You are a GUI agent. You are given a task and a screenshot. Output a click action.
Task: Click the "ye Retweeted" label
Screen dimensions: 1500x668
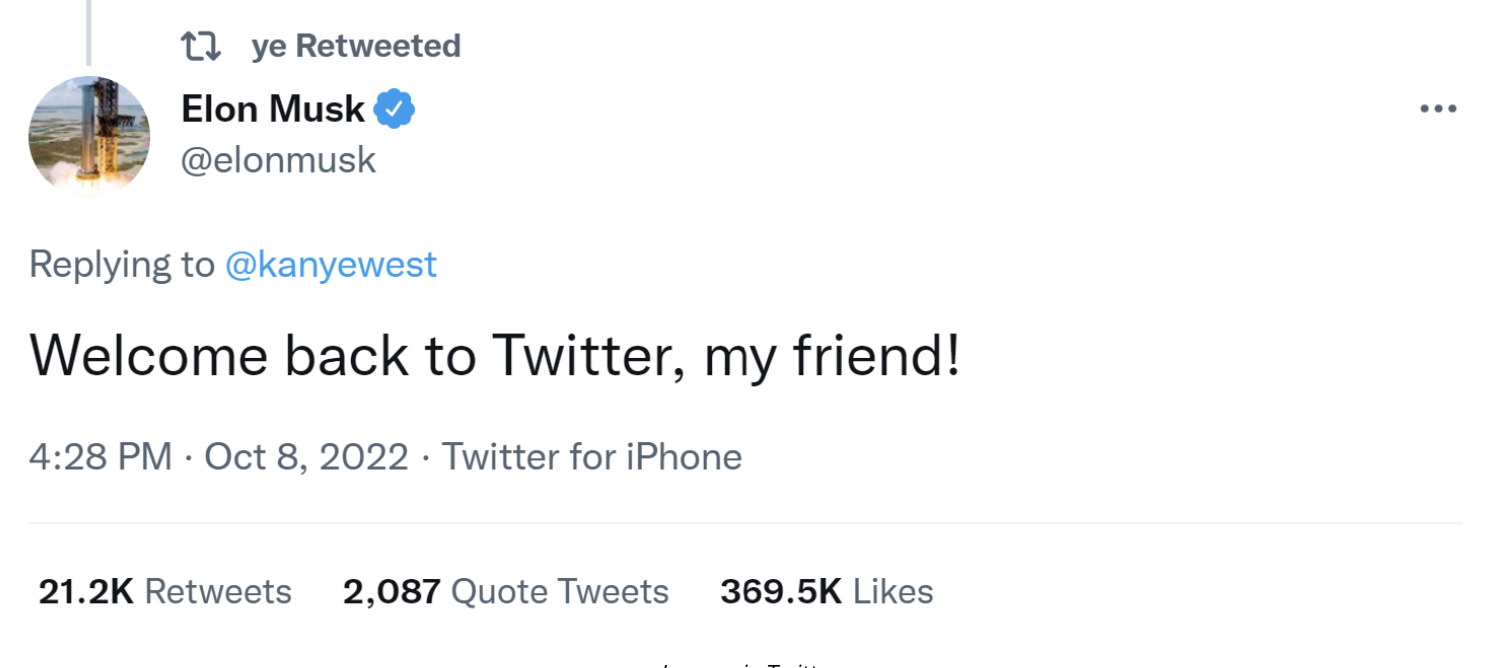[x=355, y=46]
